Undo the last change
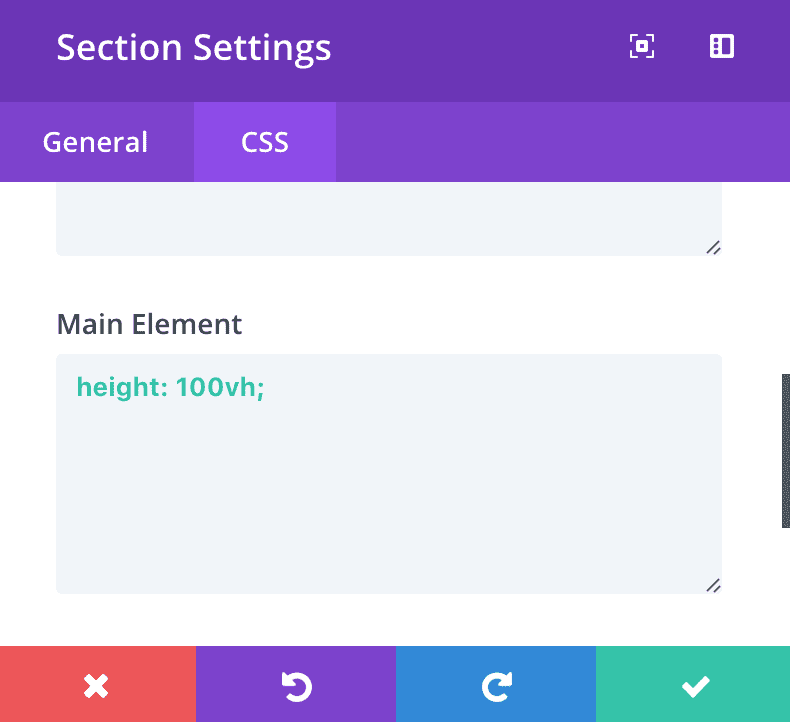The height and width of the screenshot is (722, 790). tap(296, 685)
